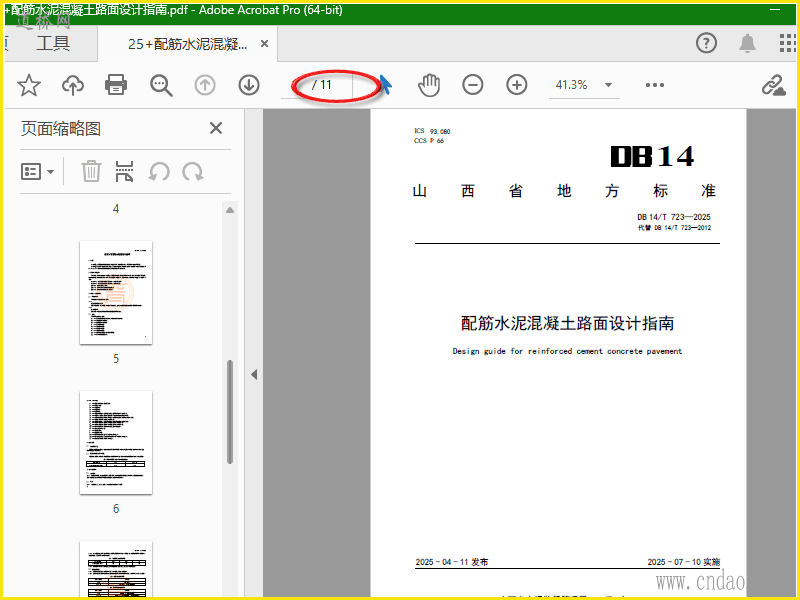Select the arrow selection tool
Screen dimensions: 800x600
[386, 84]
